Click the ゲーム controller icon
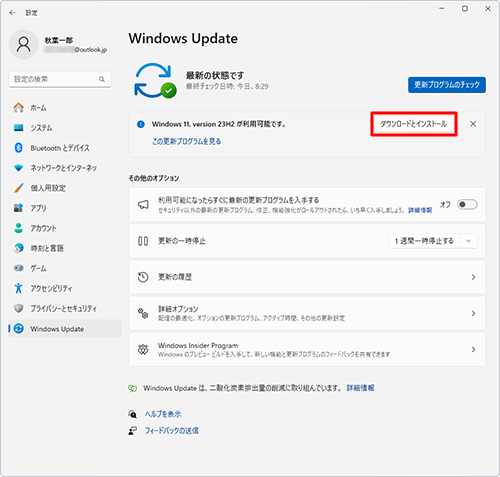This screenshot has height=477, width=500. pyautogui.click(x=19, y=268)
